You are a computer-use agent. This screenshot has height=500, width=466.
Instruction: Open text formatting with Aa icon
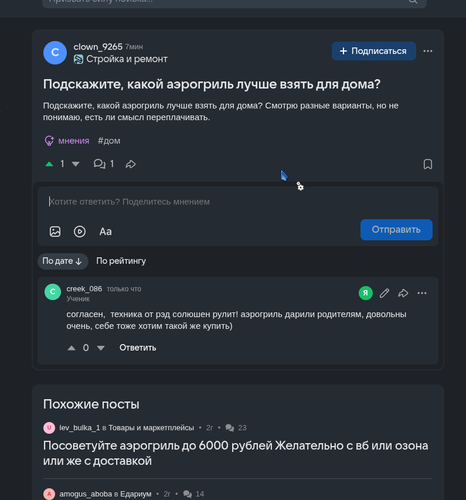105,231
